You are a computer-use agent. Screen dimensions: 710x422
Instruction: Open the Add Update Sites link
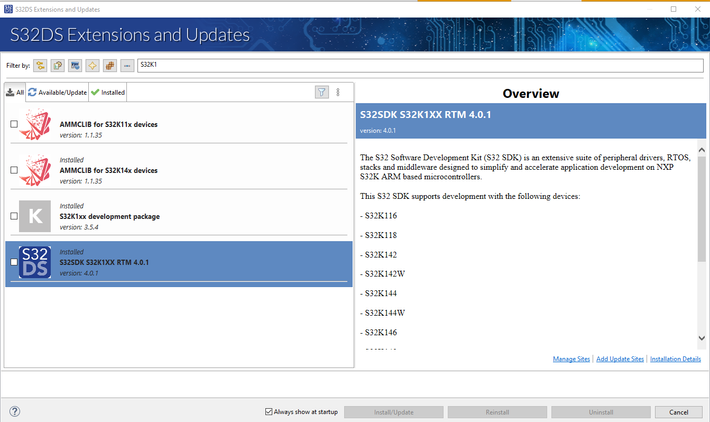(x=620, y=359)
